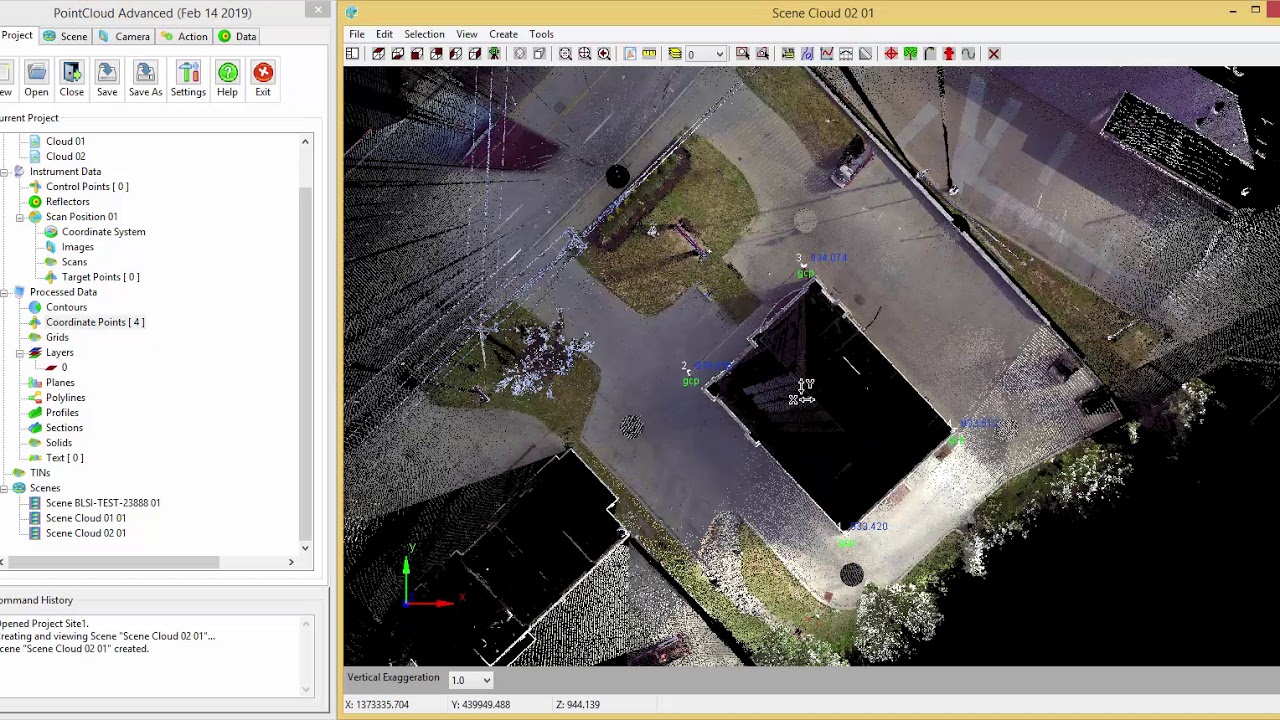Click the zoom out magnifier icon
The height and width of the screenshot is (720, 1280).
point(565,54)
